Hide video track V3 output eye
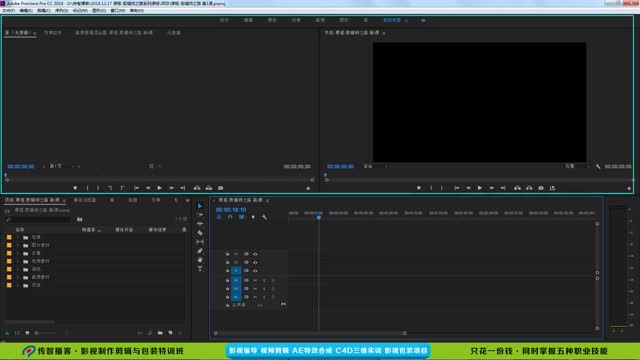This screenshot has width=640, height=360. click(255, 254)
